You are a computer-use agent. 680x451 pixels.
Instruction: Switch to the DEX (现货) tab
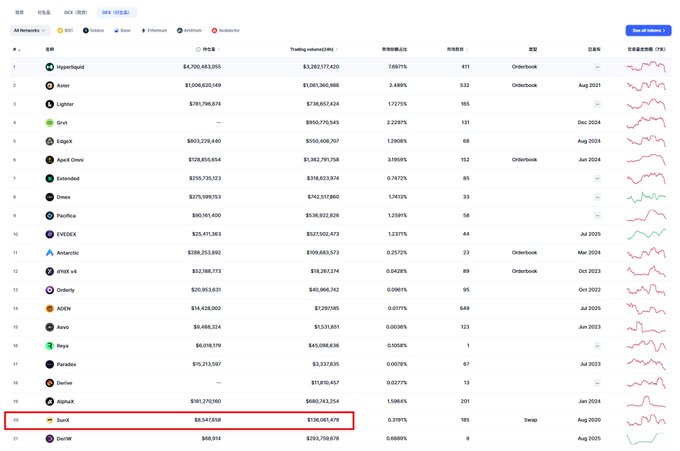(75, 12)
